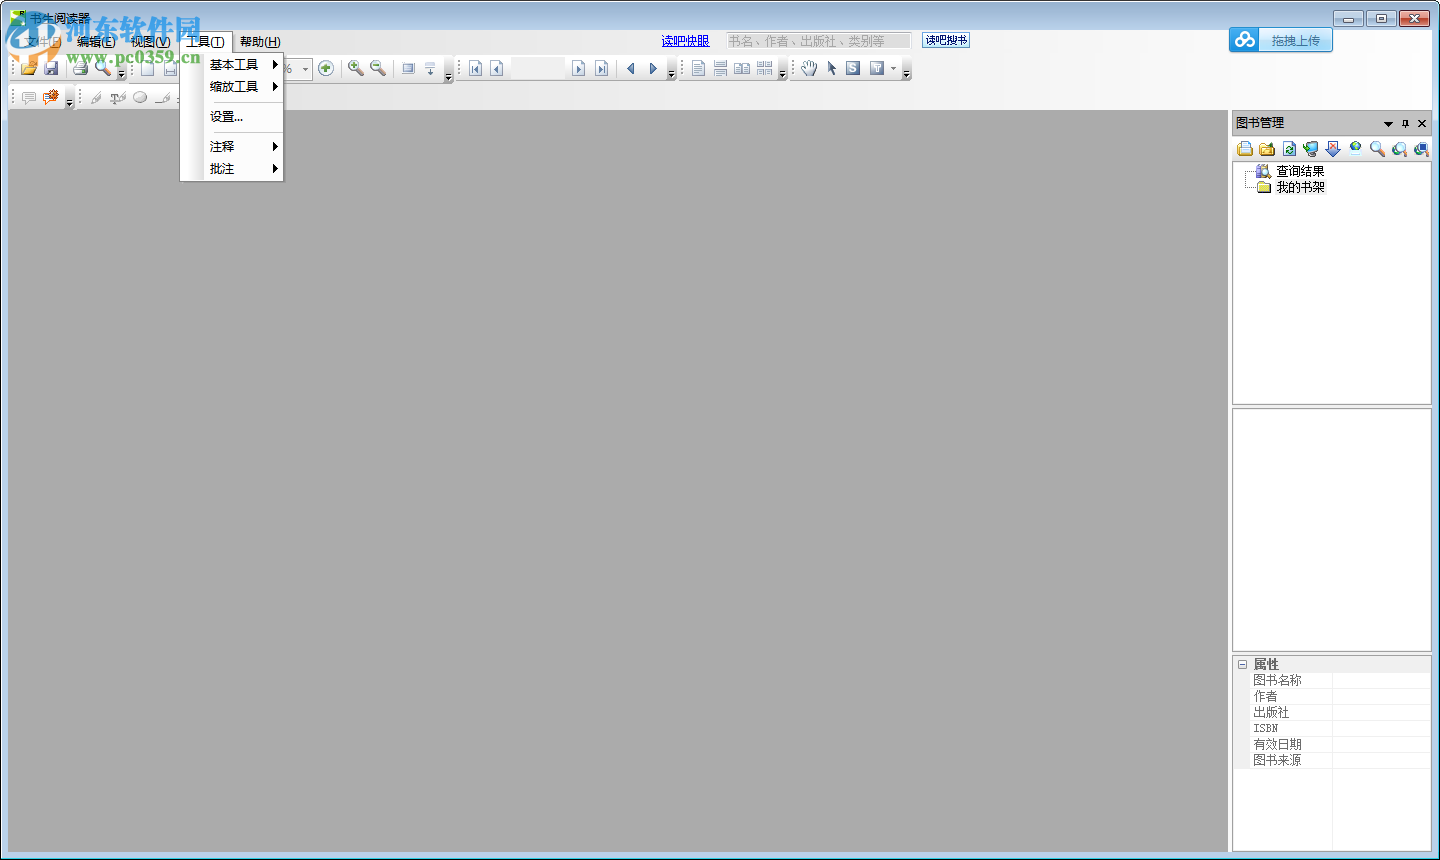Click the print icon in main toolbar
Viewport: 1440px width, 860px height.
pos(80,68)
